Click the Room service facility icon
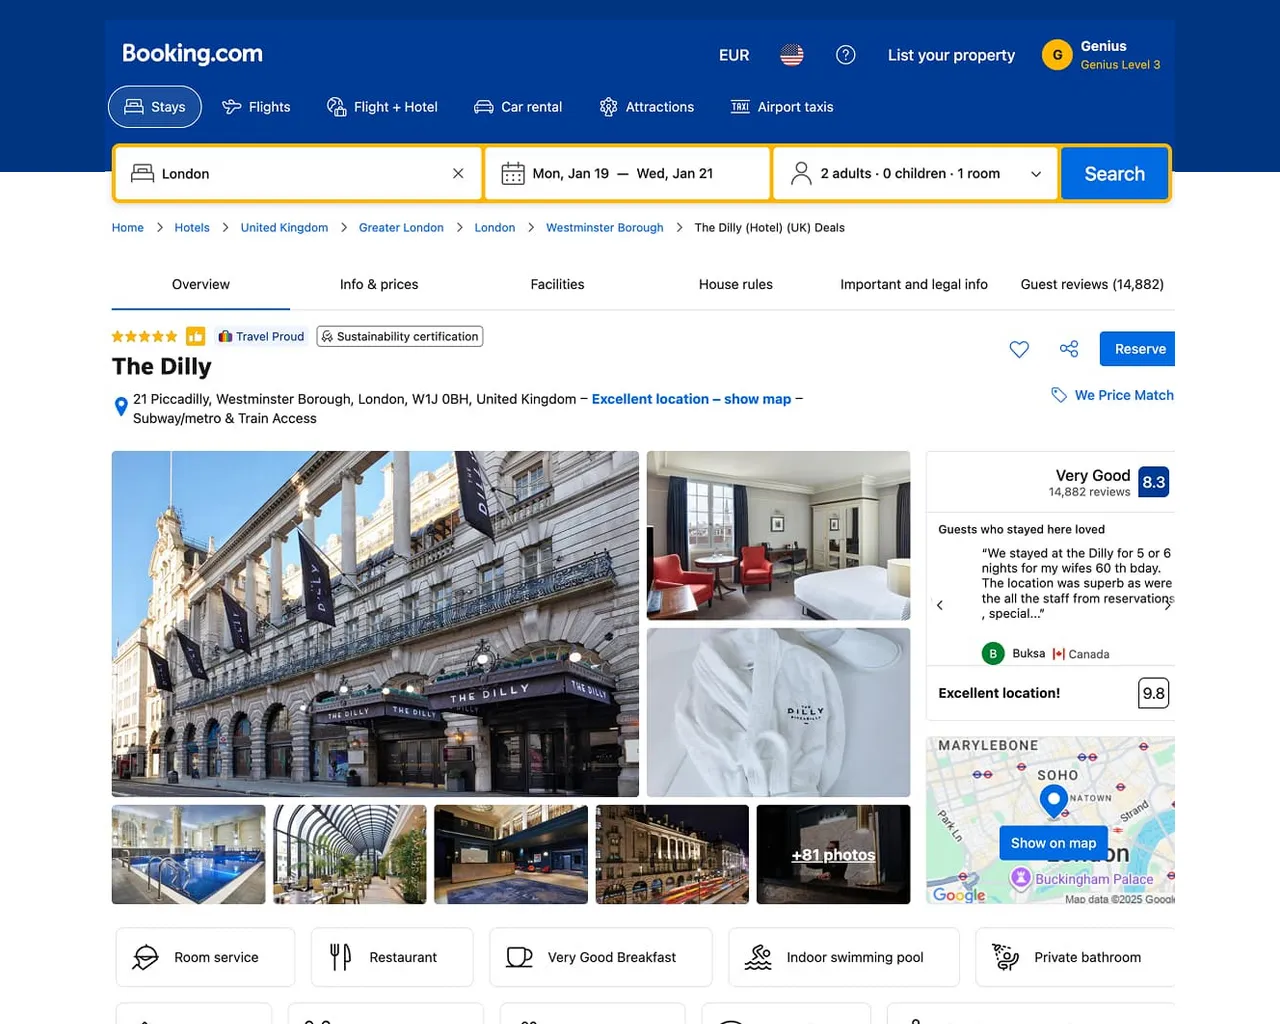 (146, 957)
